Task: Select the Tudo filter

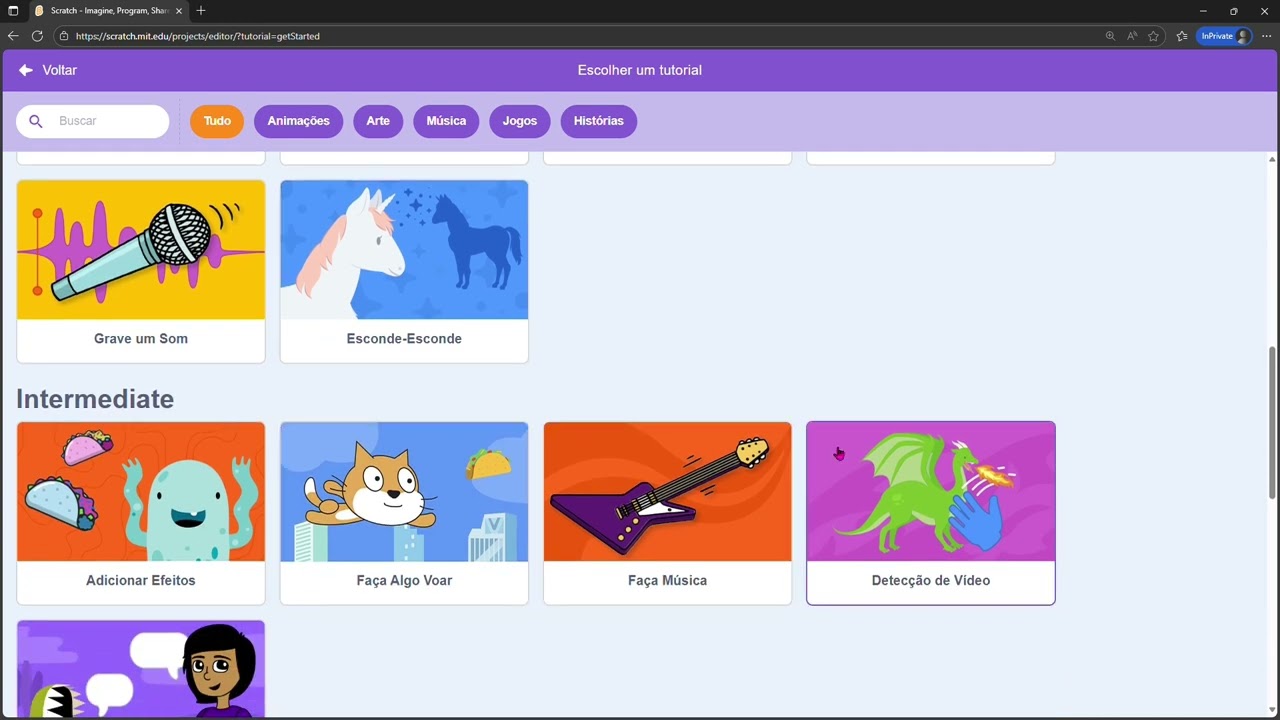Action: pos(217,121)
